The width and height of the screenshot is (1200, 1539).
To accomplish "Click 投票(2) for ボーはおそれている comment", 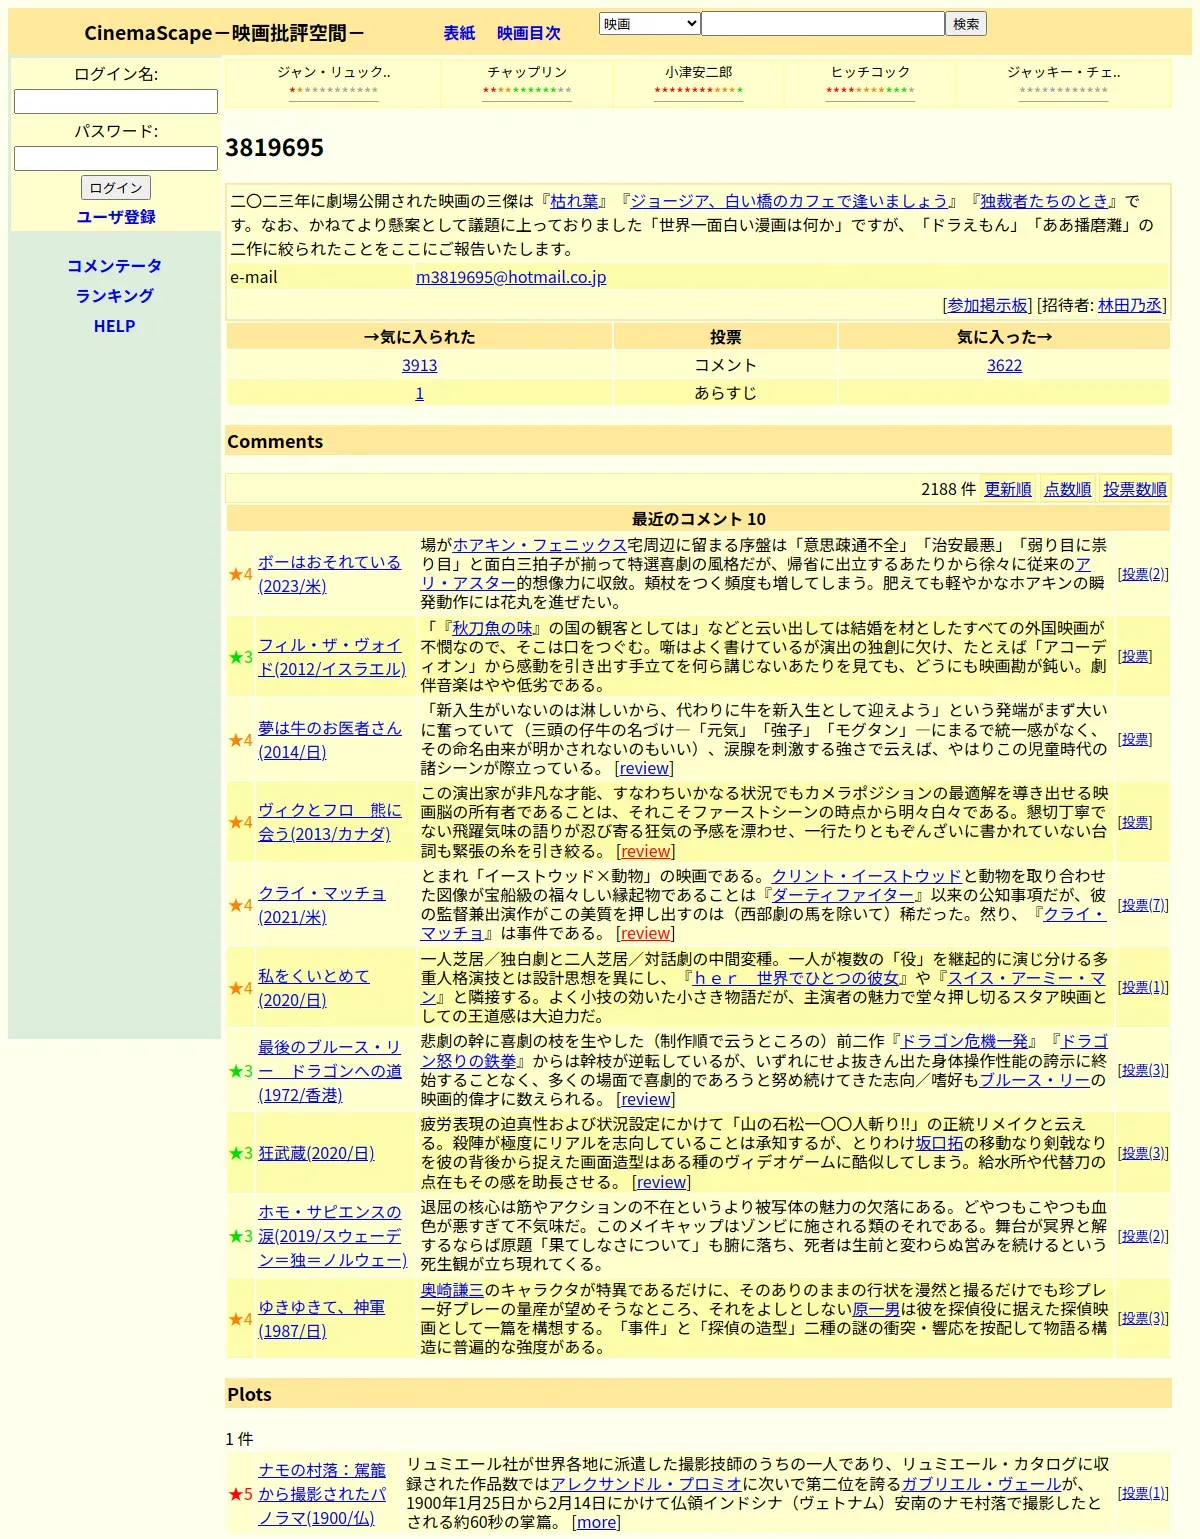I will 1143,574.
